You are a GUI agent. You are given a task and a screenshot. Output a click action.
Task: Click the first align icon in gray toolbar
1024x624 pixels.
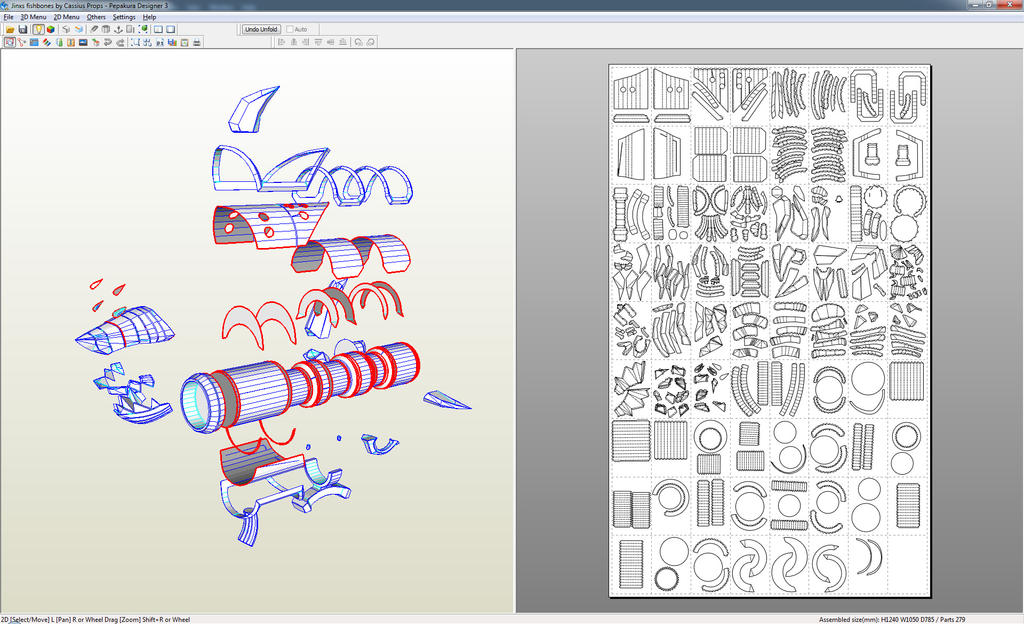pyautogui.click(x=281, y=42)
